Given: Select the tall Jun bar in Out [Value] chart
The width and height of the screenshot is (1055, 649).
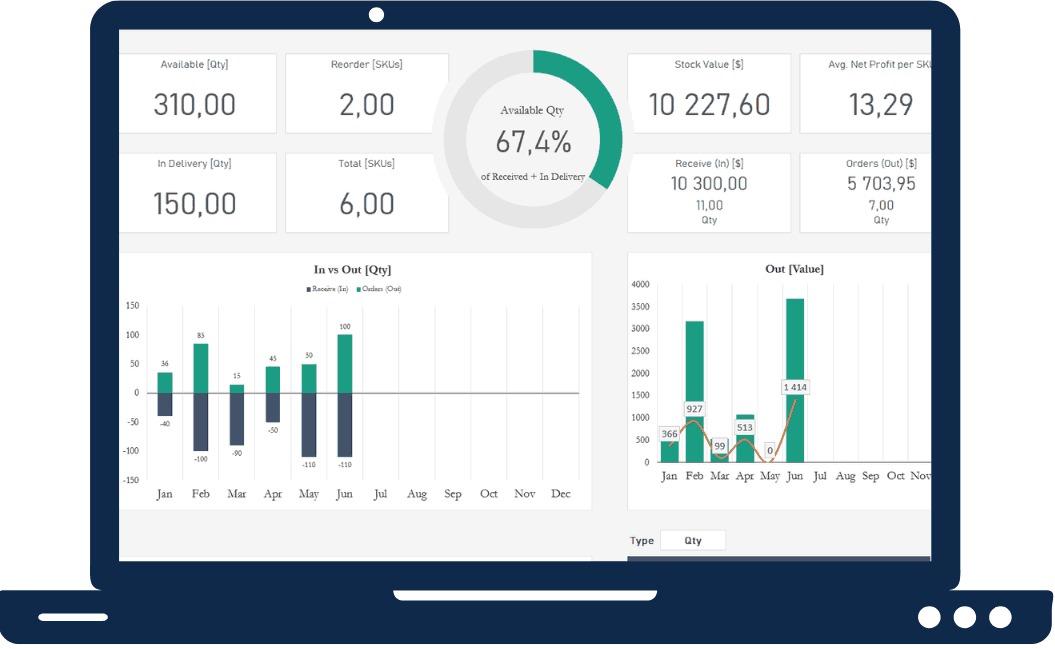Looking at the screenshot, I should (795, 380).
